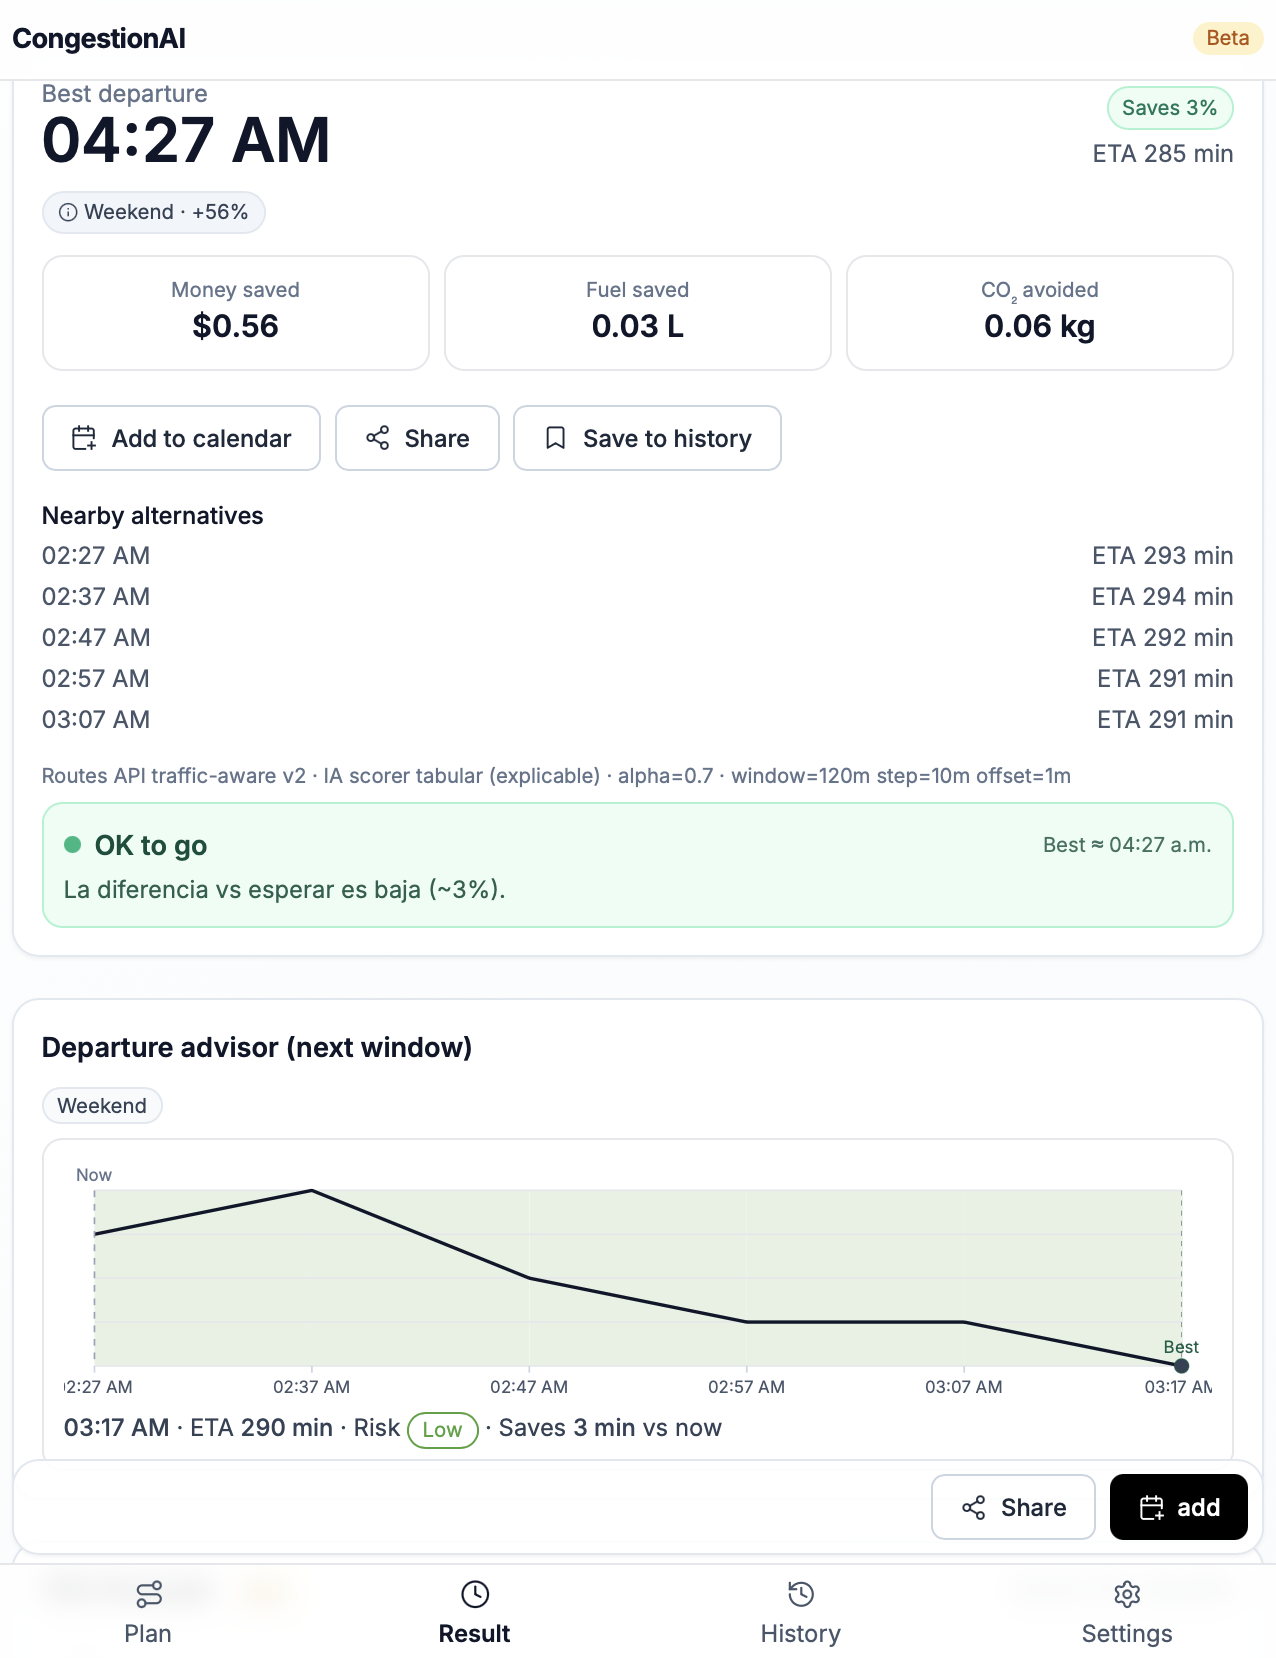Viewport: 1276px width, 1658px height.
Task: Click the calendar icon in Add to calendar
Action: coord(84,438)
